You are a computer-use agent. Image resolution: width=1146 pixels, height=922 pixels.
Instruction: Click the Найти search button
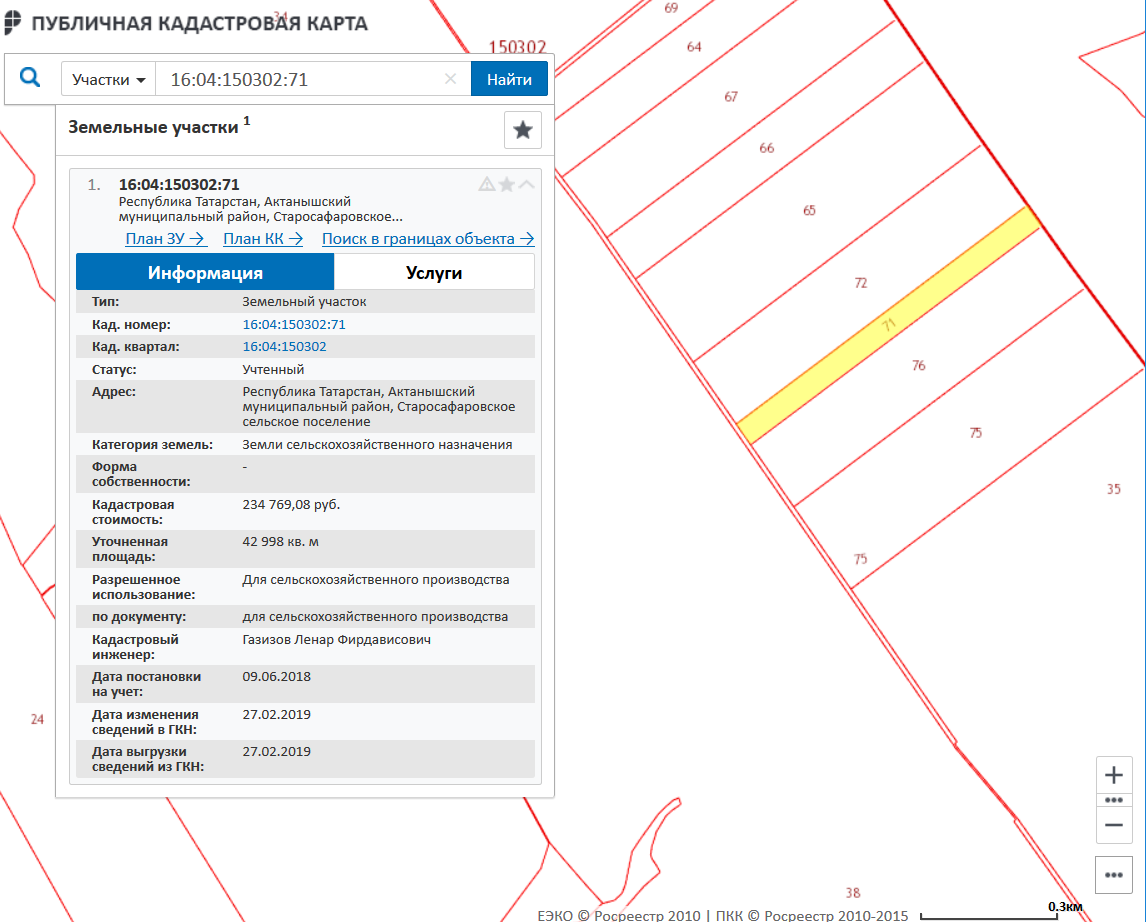pyautogui.click(x=509, y=79)
